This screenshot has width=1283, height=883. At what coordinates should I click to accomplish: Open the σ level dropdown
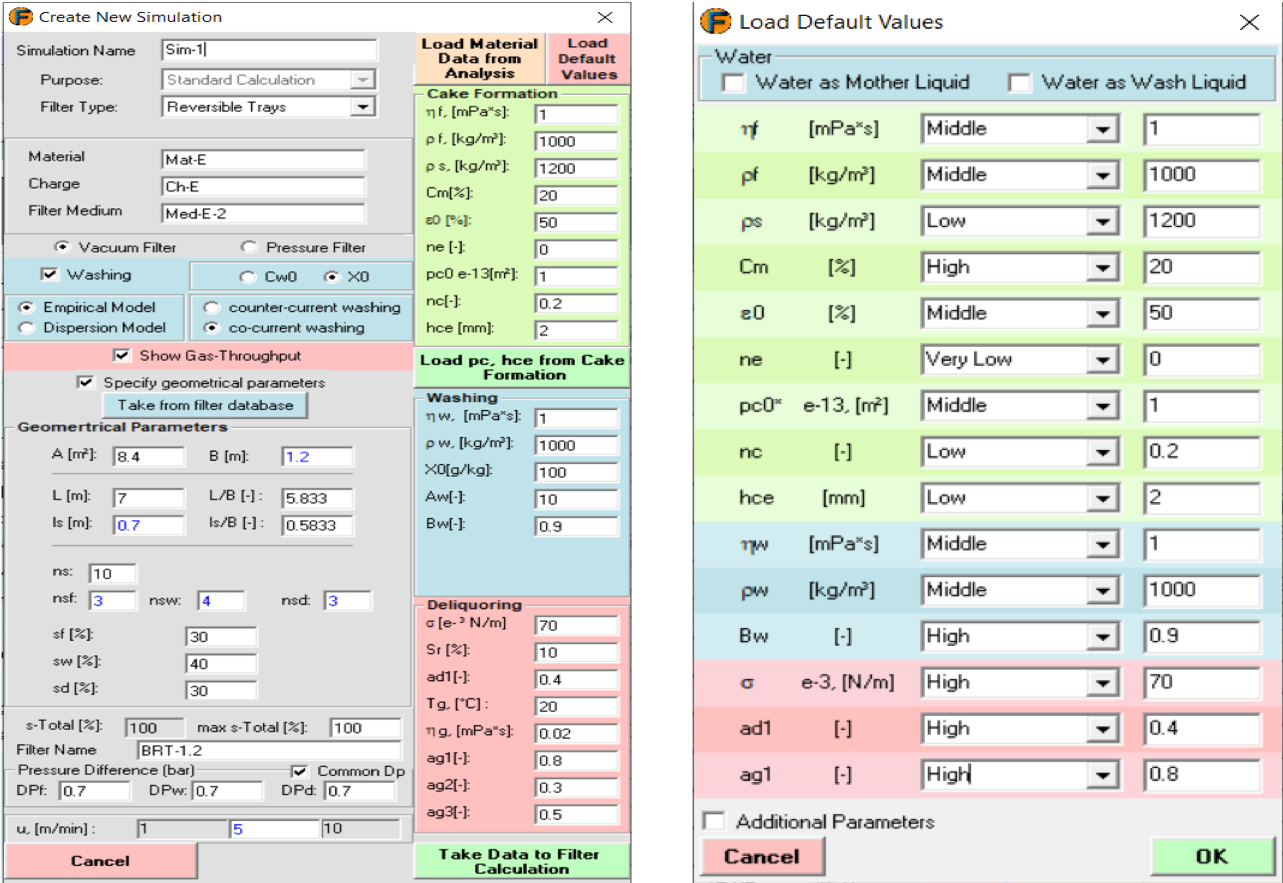click(x=1101, y=682)
